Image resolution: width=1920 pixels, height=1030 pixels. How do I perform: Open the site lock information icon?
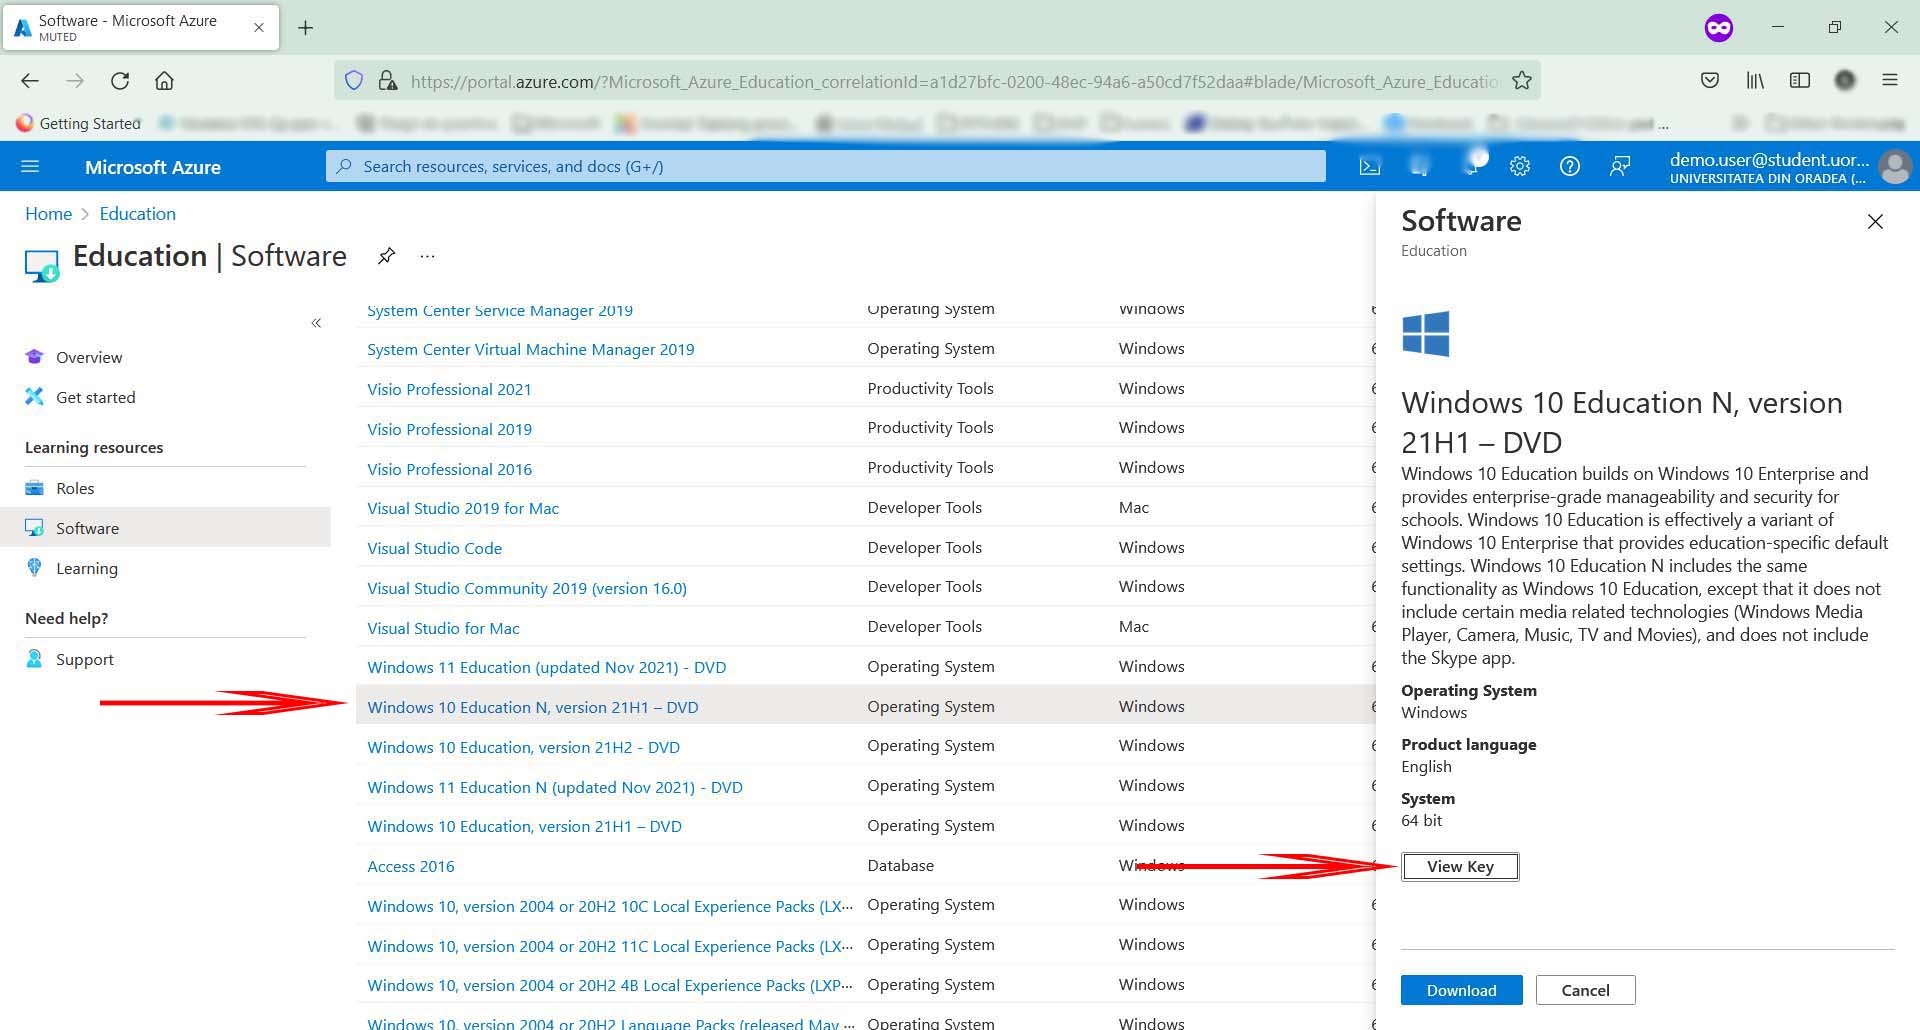388,81
